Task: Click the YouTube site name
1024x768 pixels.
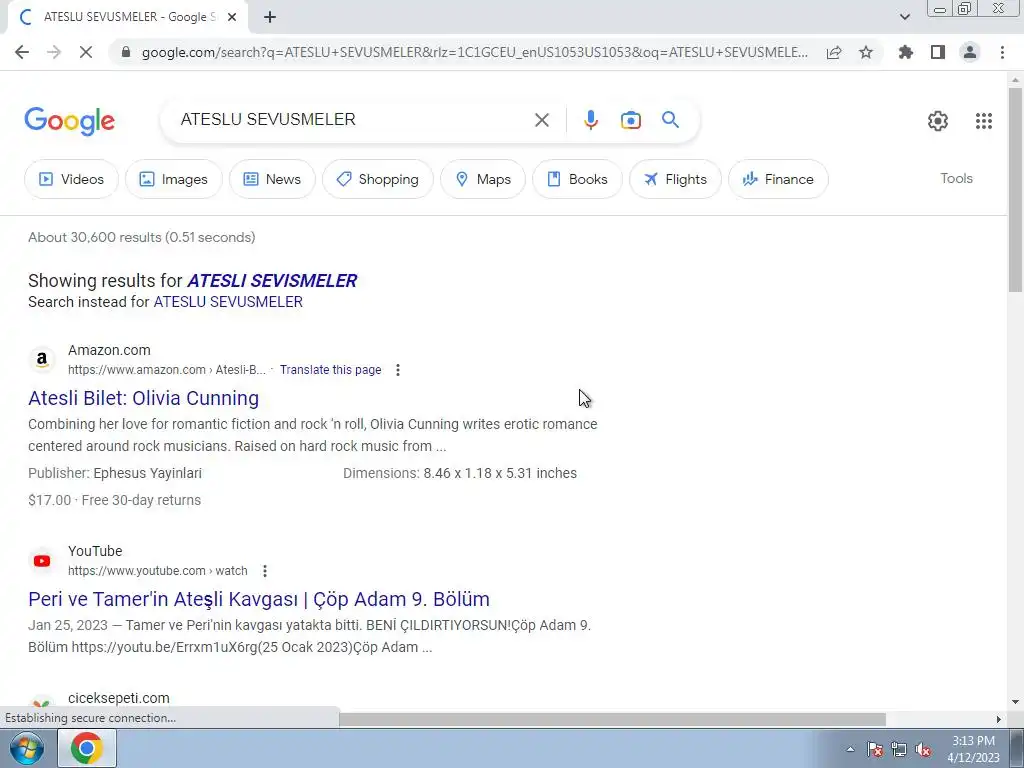Action: tap(95, 551)
